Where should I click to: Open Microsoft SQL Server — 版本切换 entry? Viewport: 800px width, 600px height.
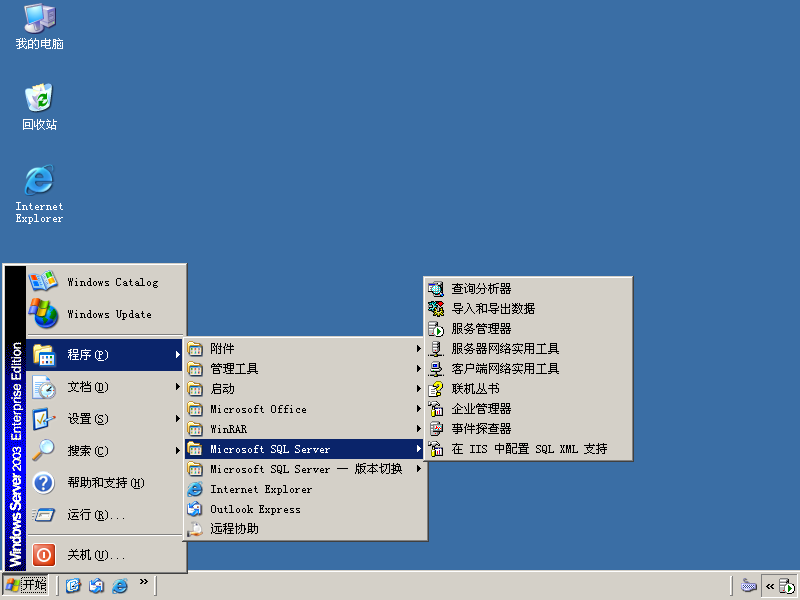click(x=305, y=469)
